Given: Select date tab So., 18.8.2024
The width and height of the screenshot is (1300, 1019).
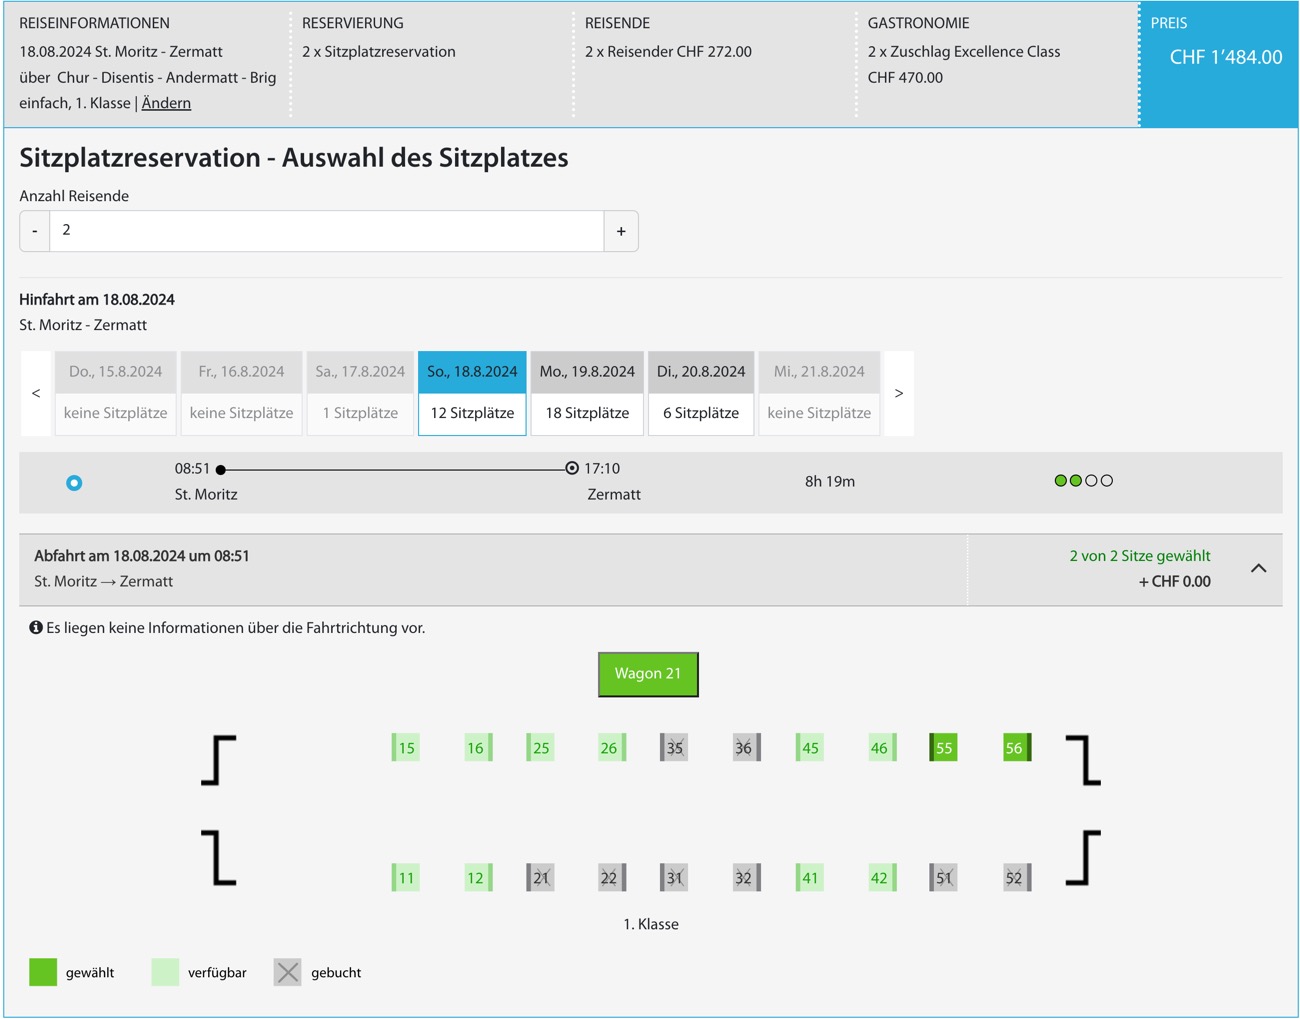Looking at the screenshot, I should click(472, 393).
